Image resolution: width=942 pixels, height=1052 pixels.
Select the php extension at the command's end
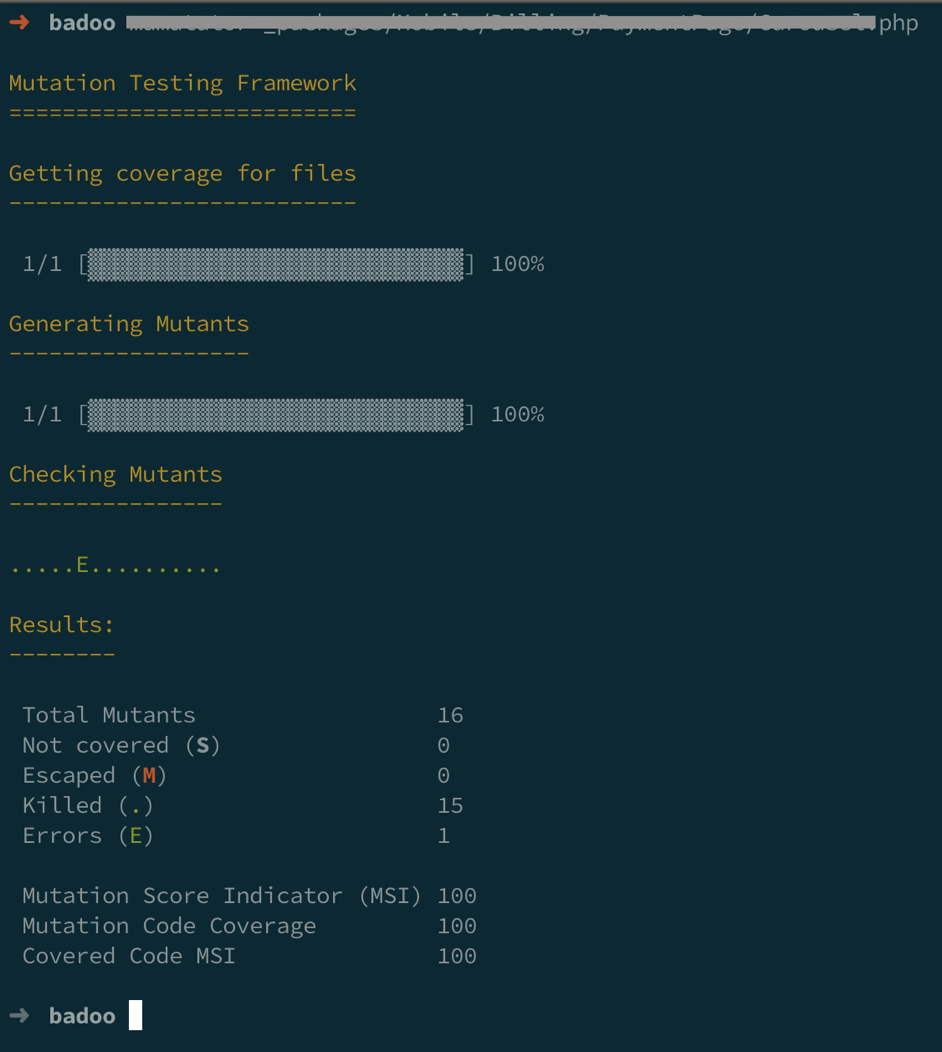point(899,22)
